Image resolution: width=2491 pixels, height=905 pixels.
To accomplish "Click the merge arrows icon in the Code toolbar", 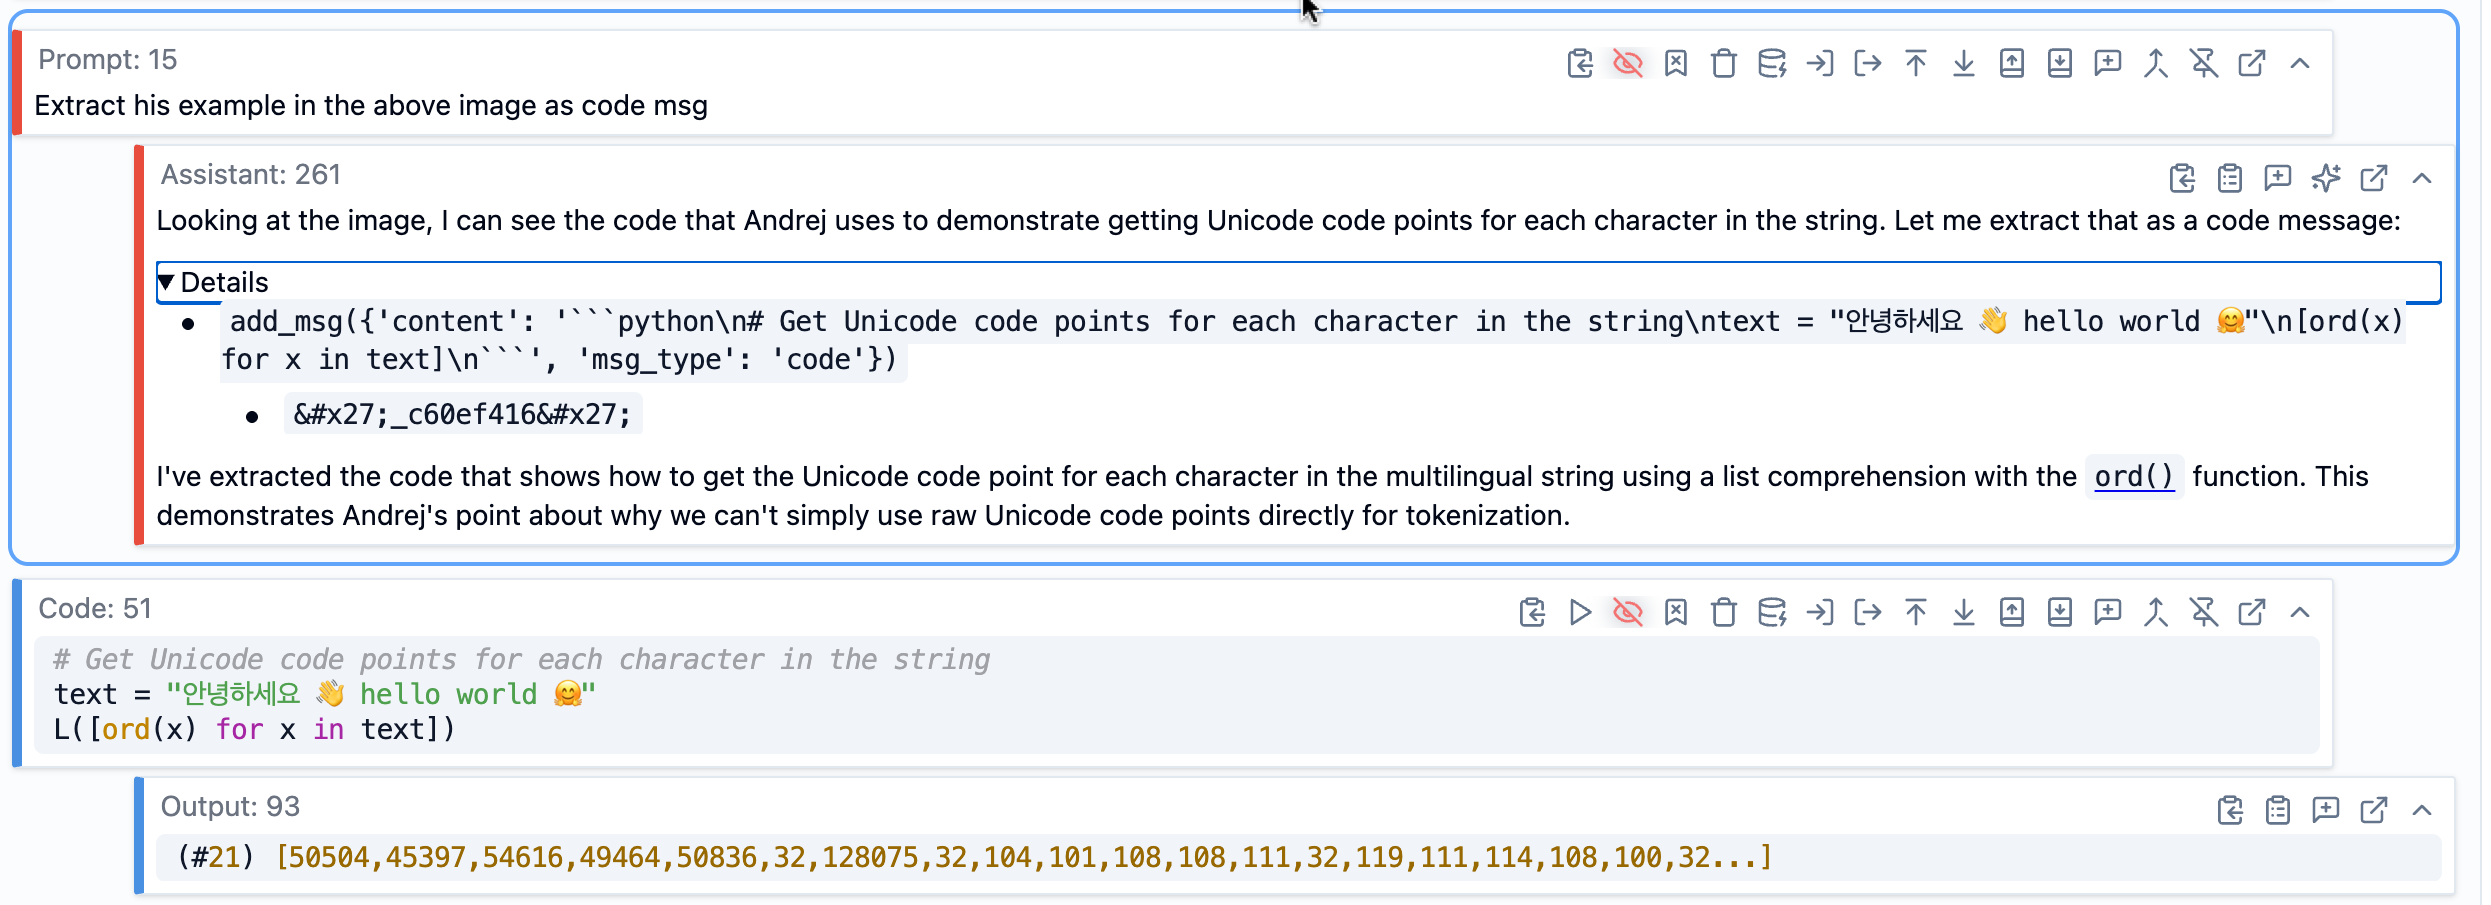I will [2155, 612].
